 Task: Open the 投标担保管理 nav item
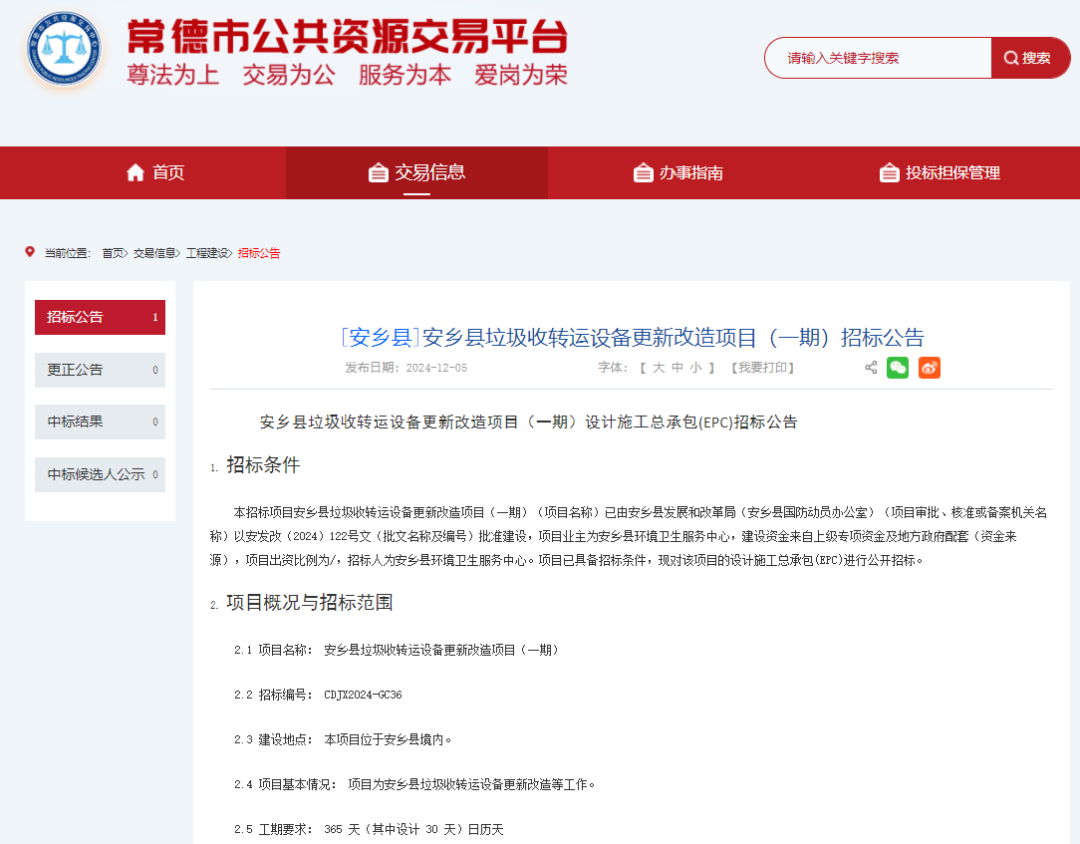click(x=940, y=172)
